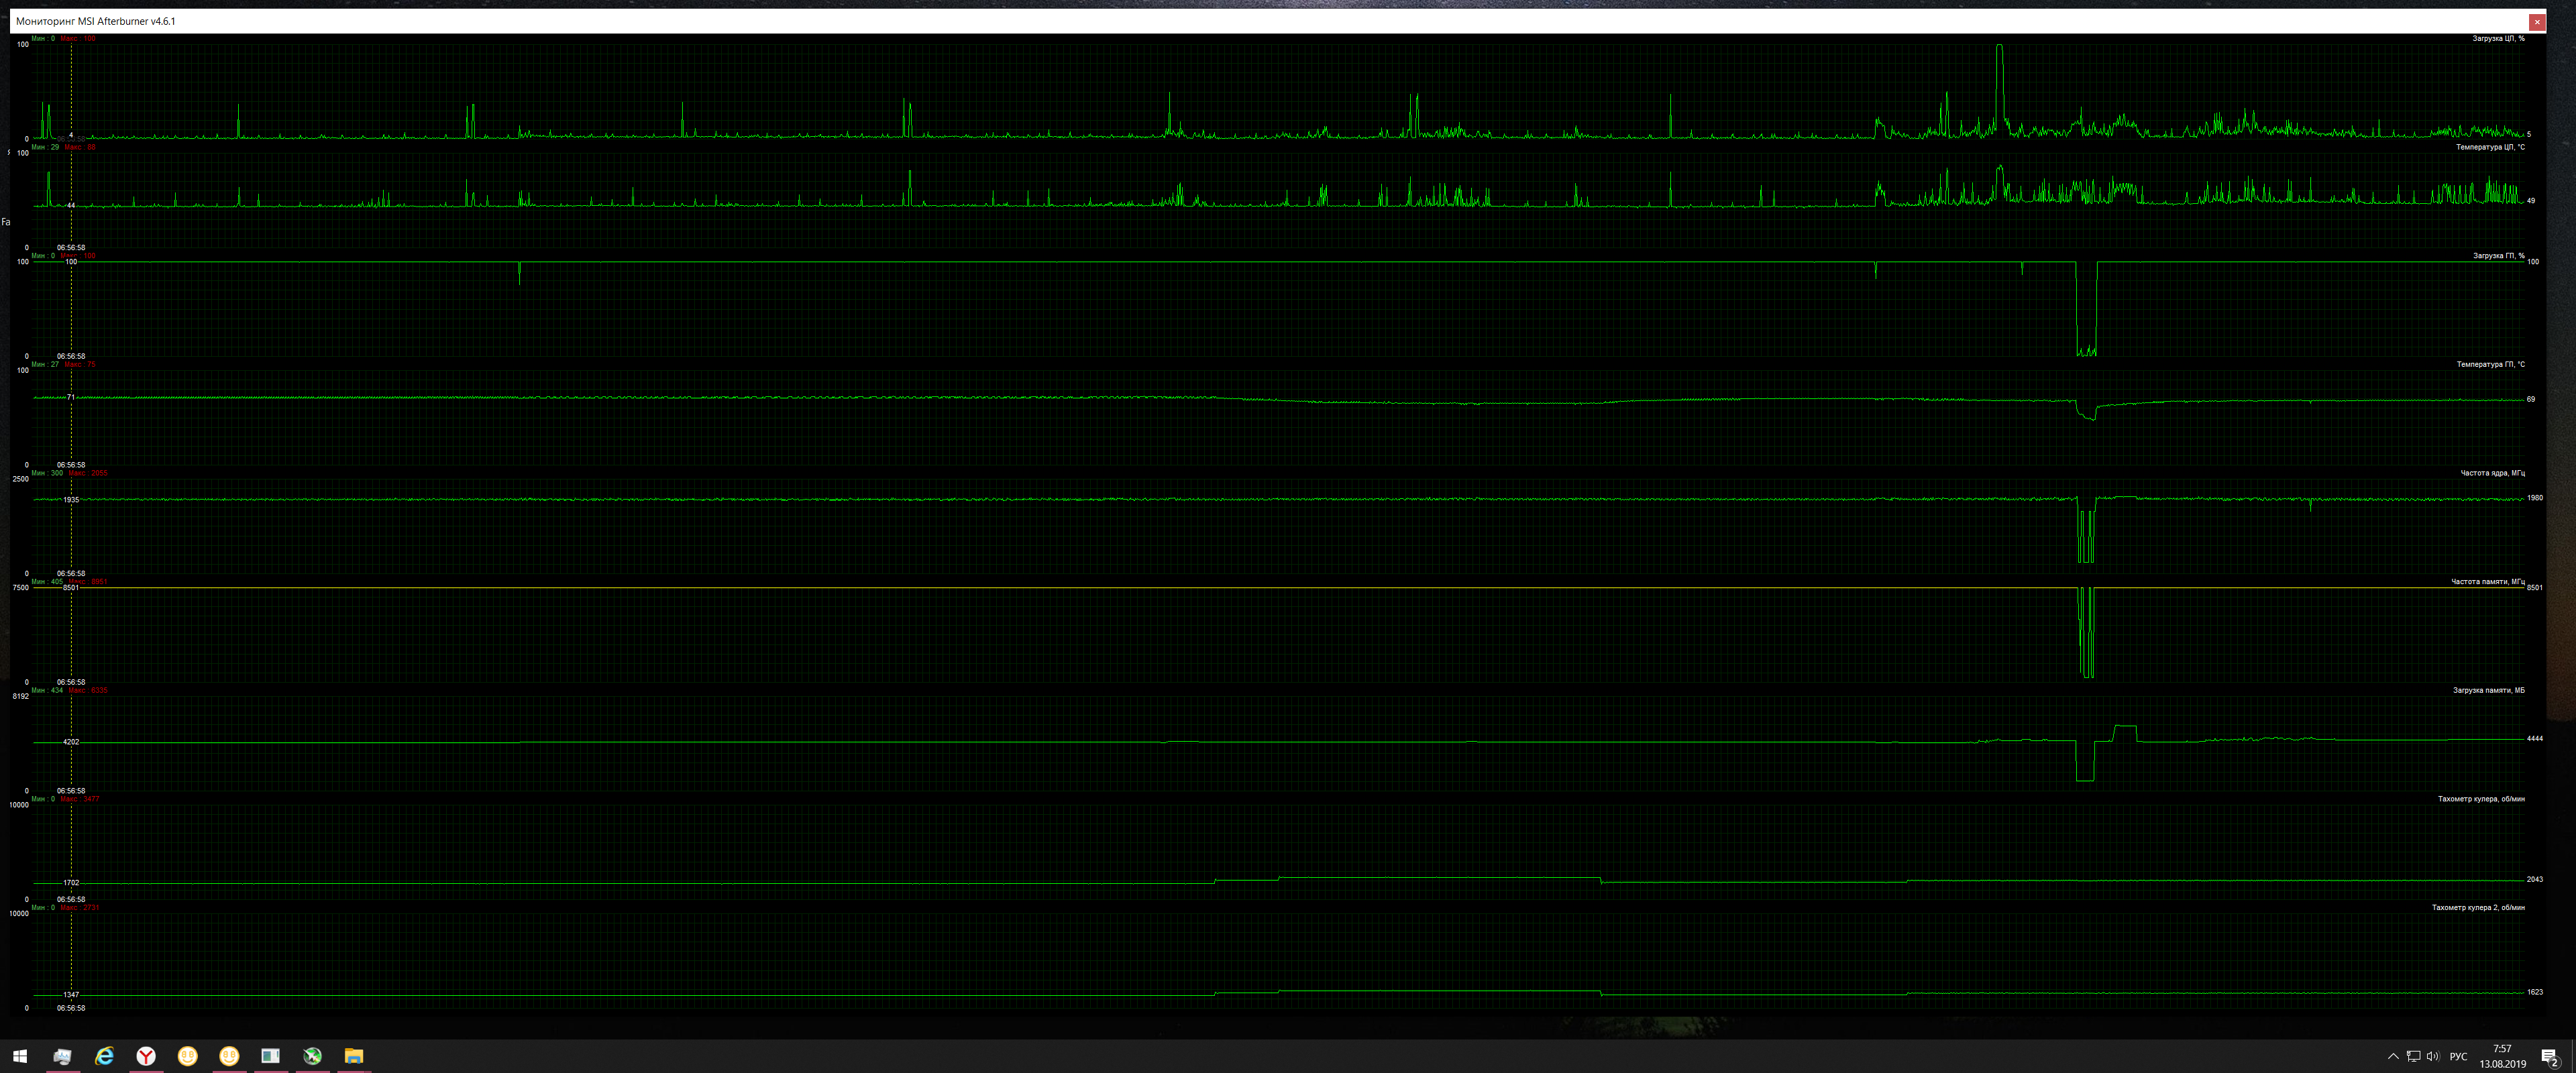
Task: Click the 'Загрузка ГП, %' GPU usage graph label
Action: 2498,256
